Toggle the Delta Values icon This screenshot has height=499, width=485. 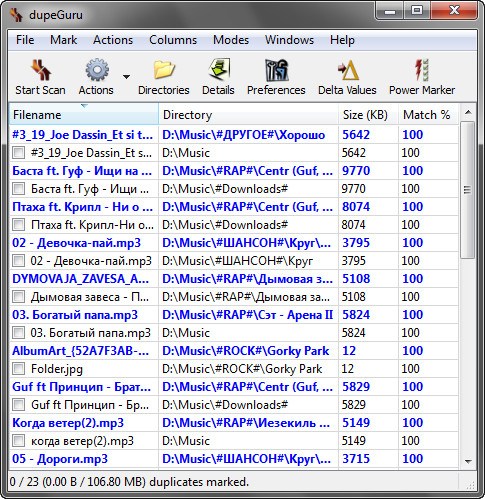[348, 70]
